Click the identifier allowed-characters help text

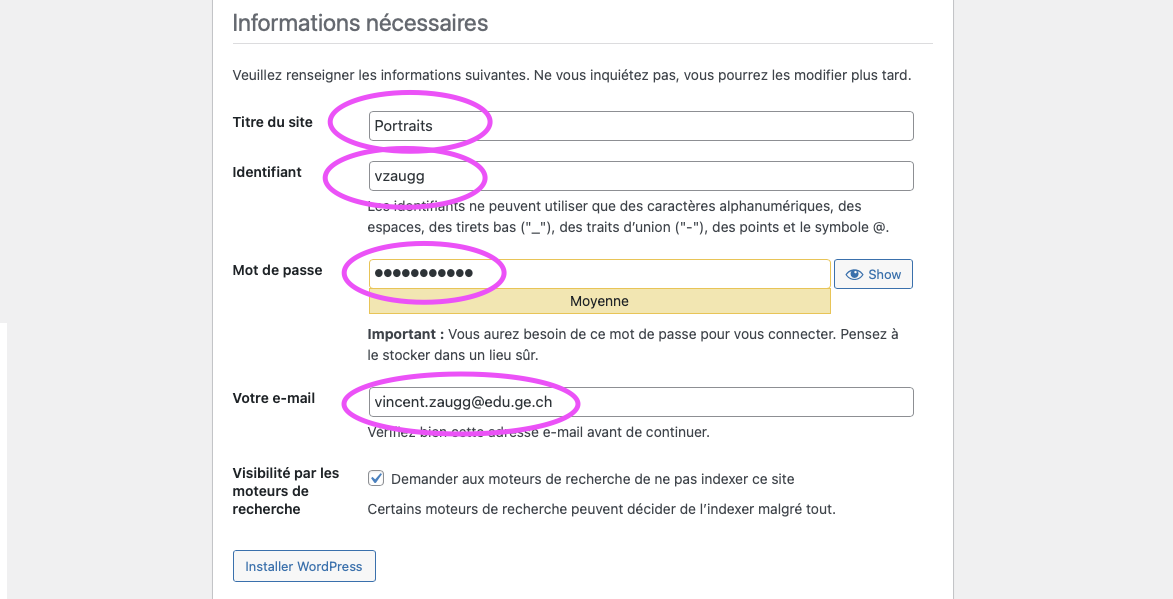[x=627, y=217]
